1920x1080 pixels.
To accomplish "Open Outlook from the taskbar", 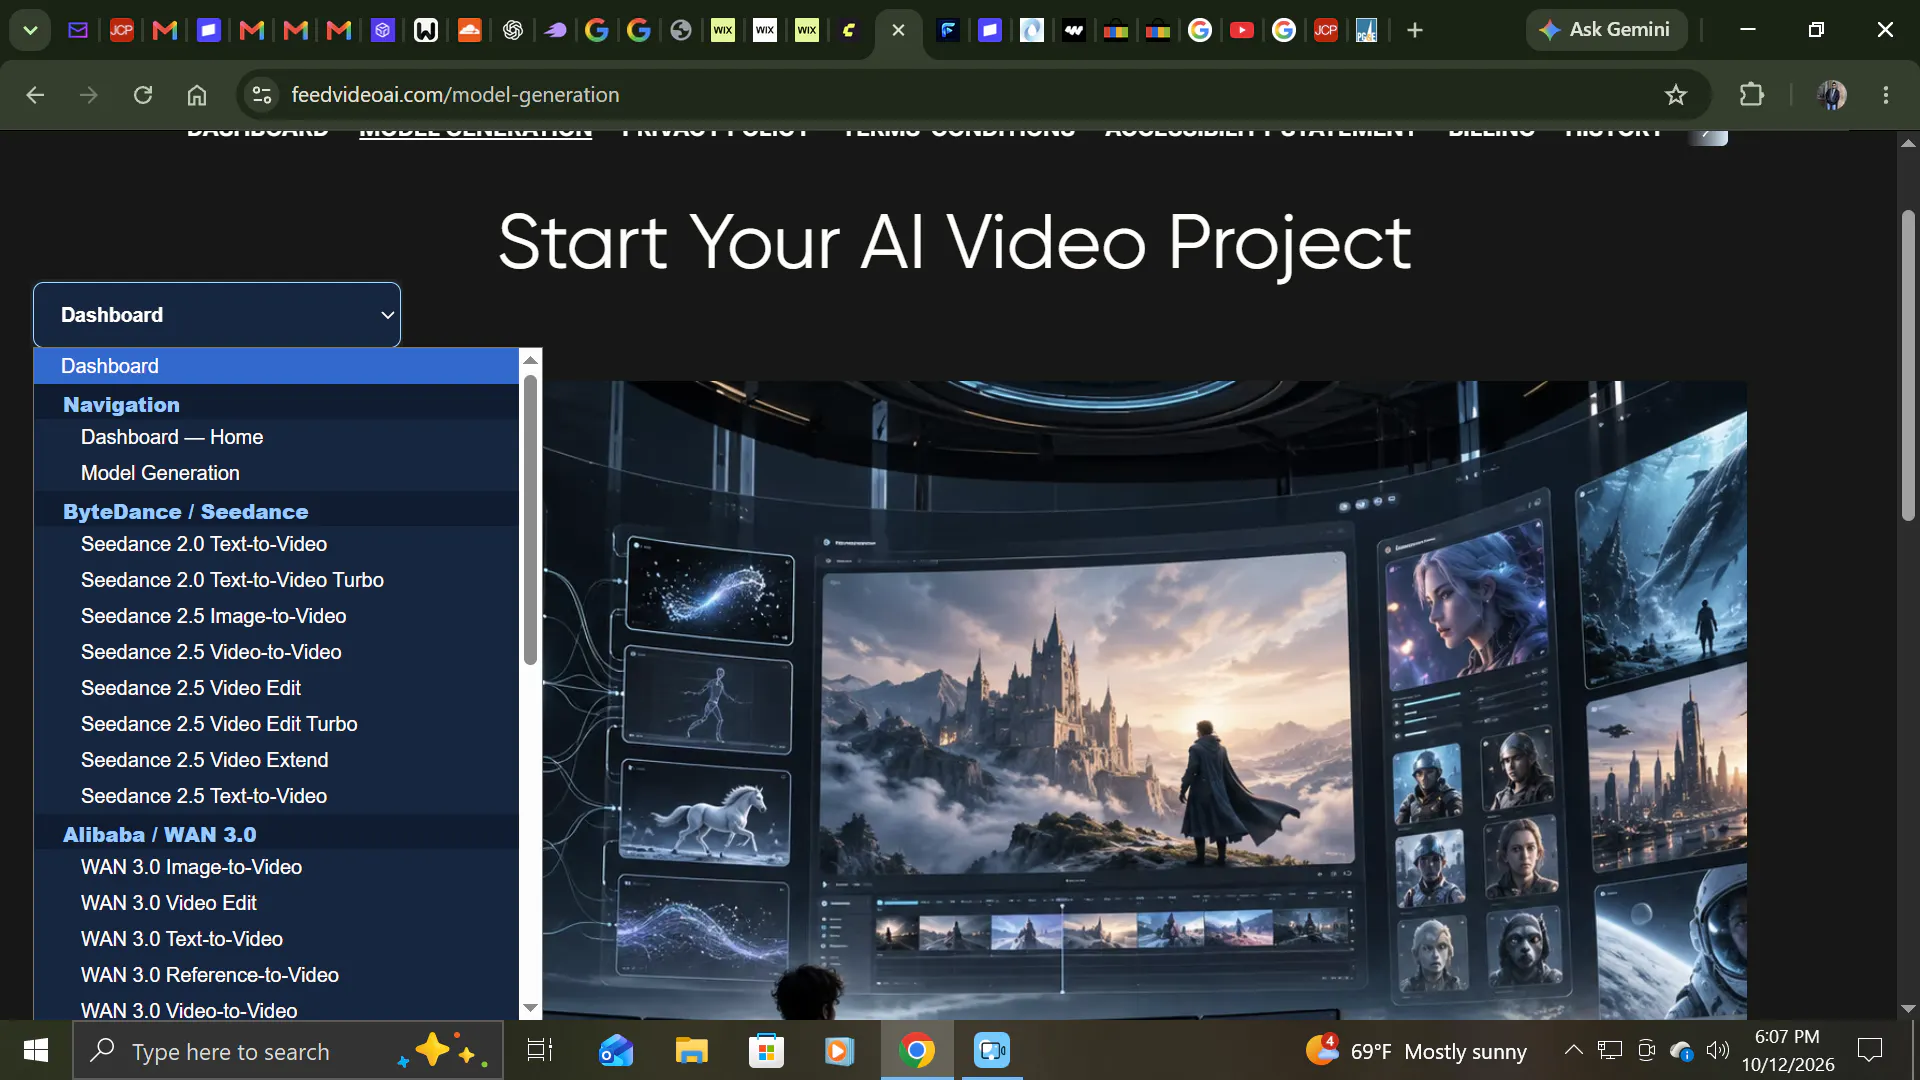I will (616, 1050).
